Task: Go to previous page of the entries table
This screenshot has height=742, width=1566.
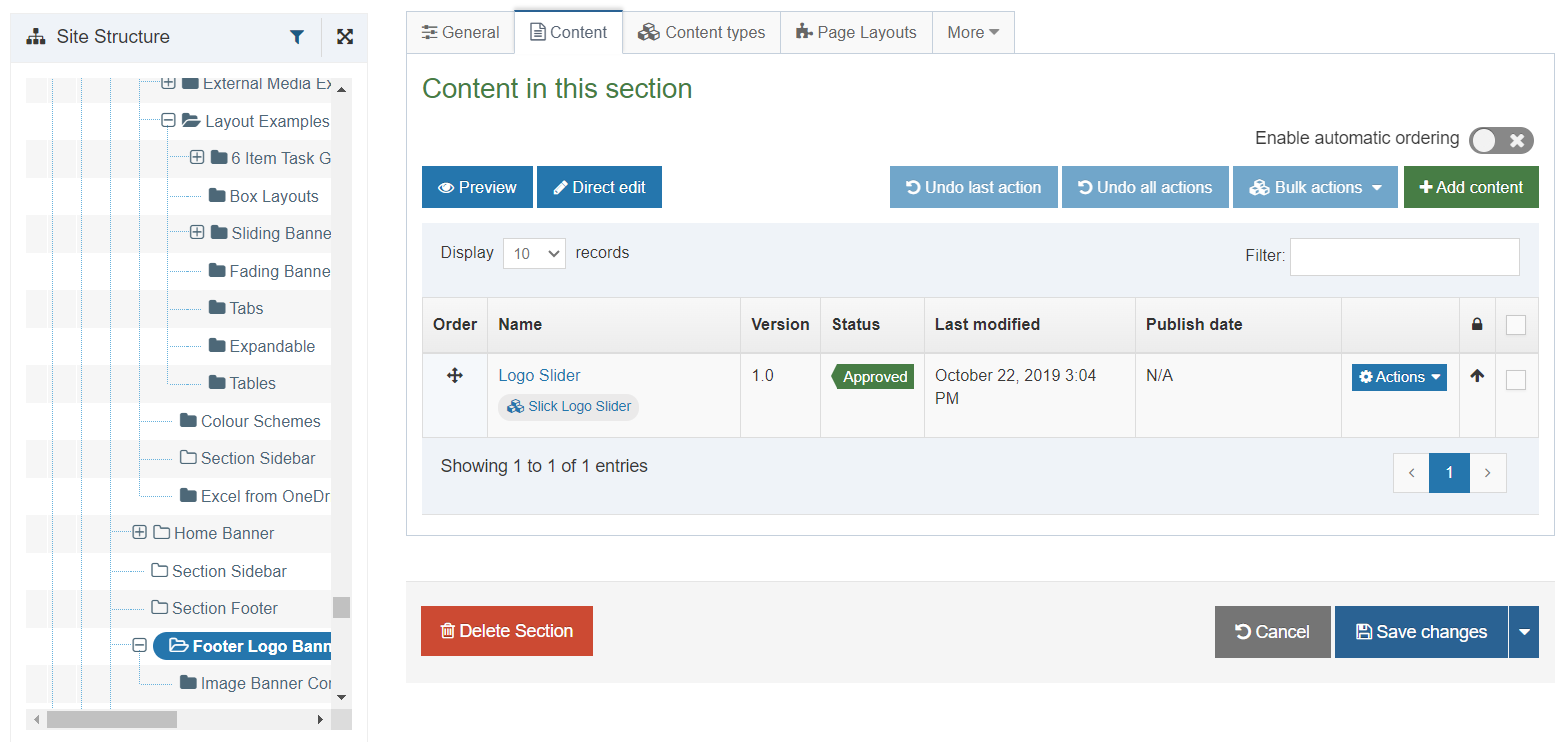Action: tap(1411, 473)
